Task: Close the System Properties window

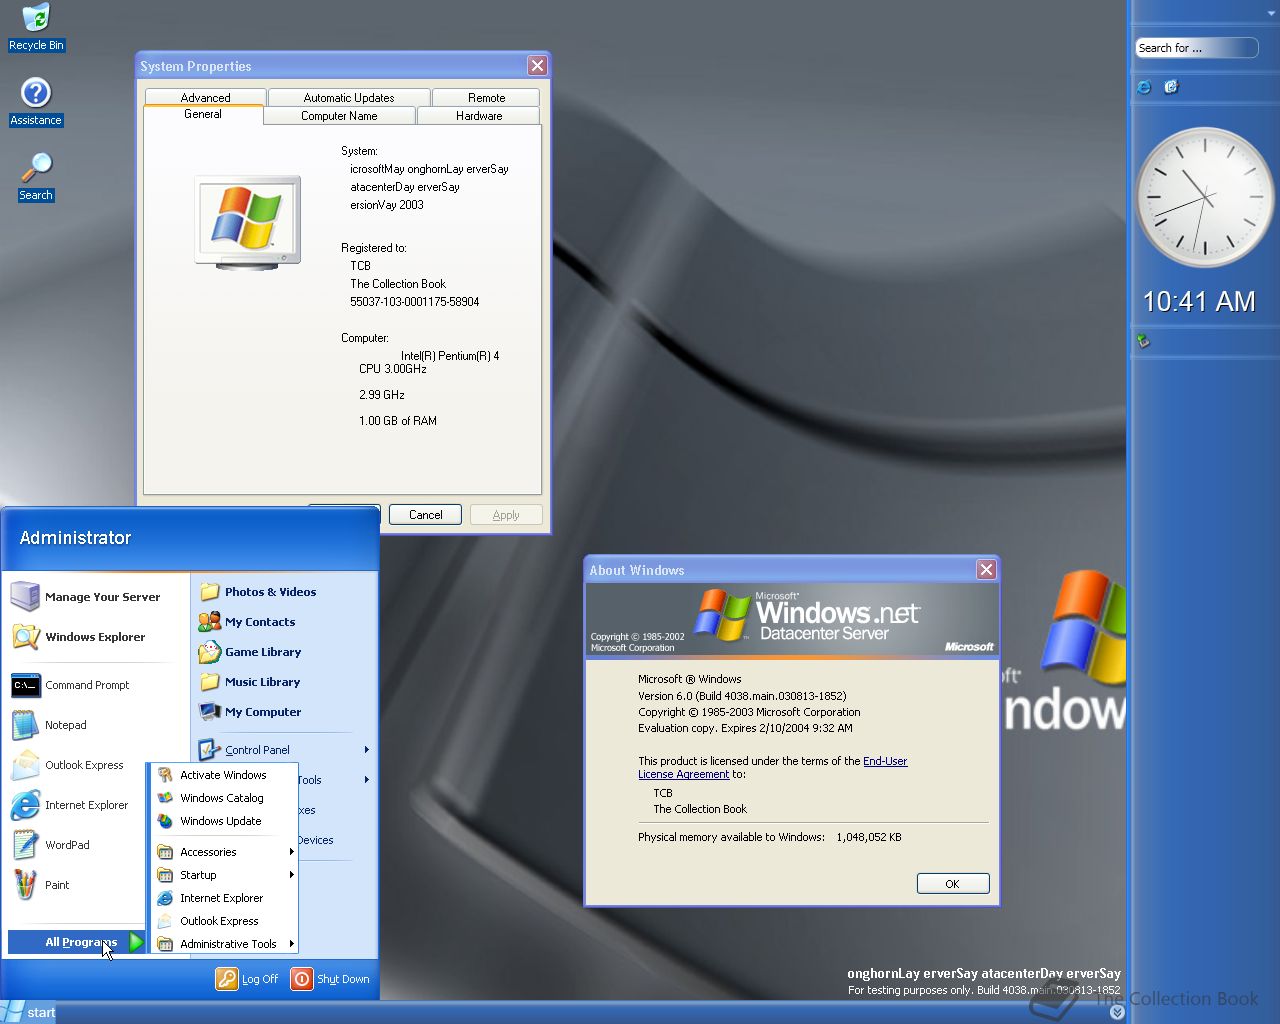Action: (x=537, y=66)
